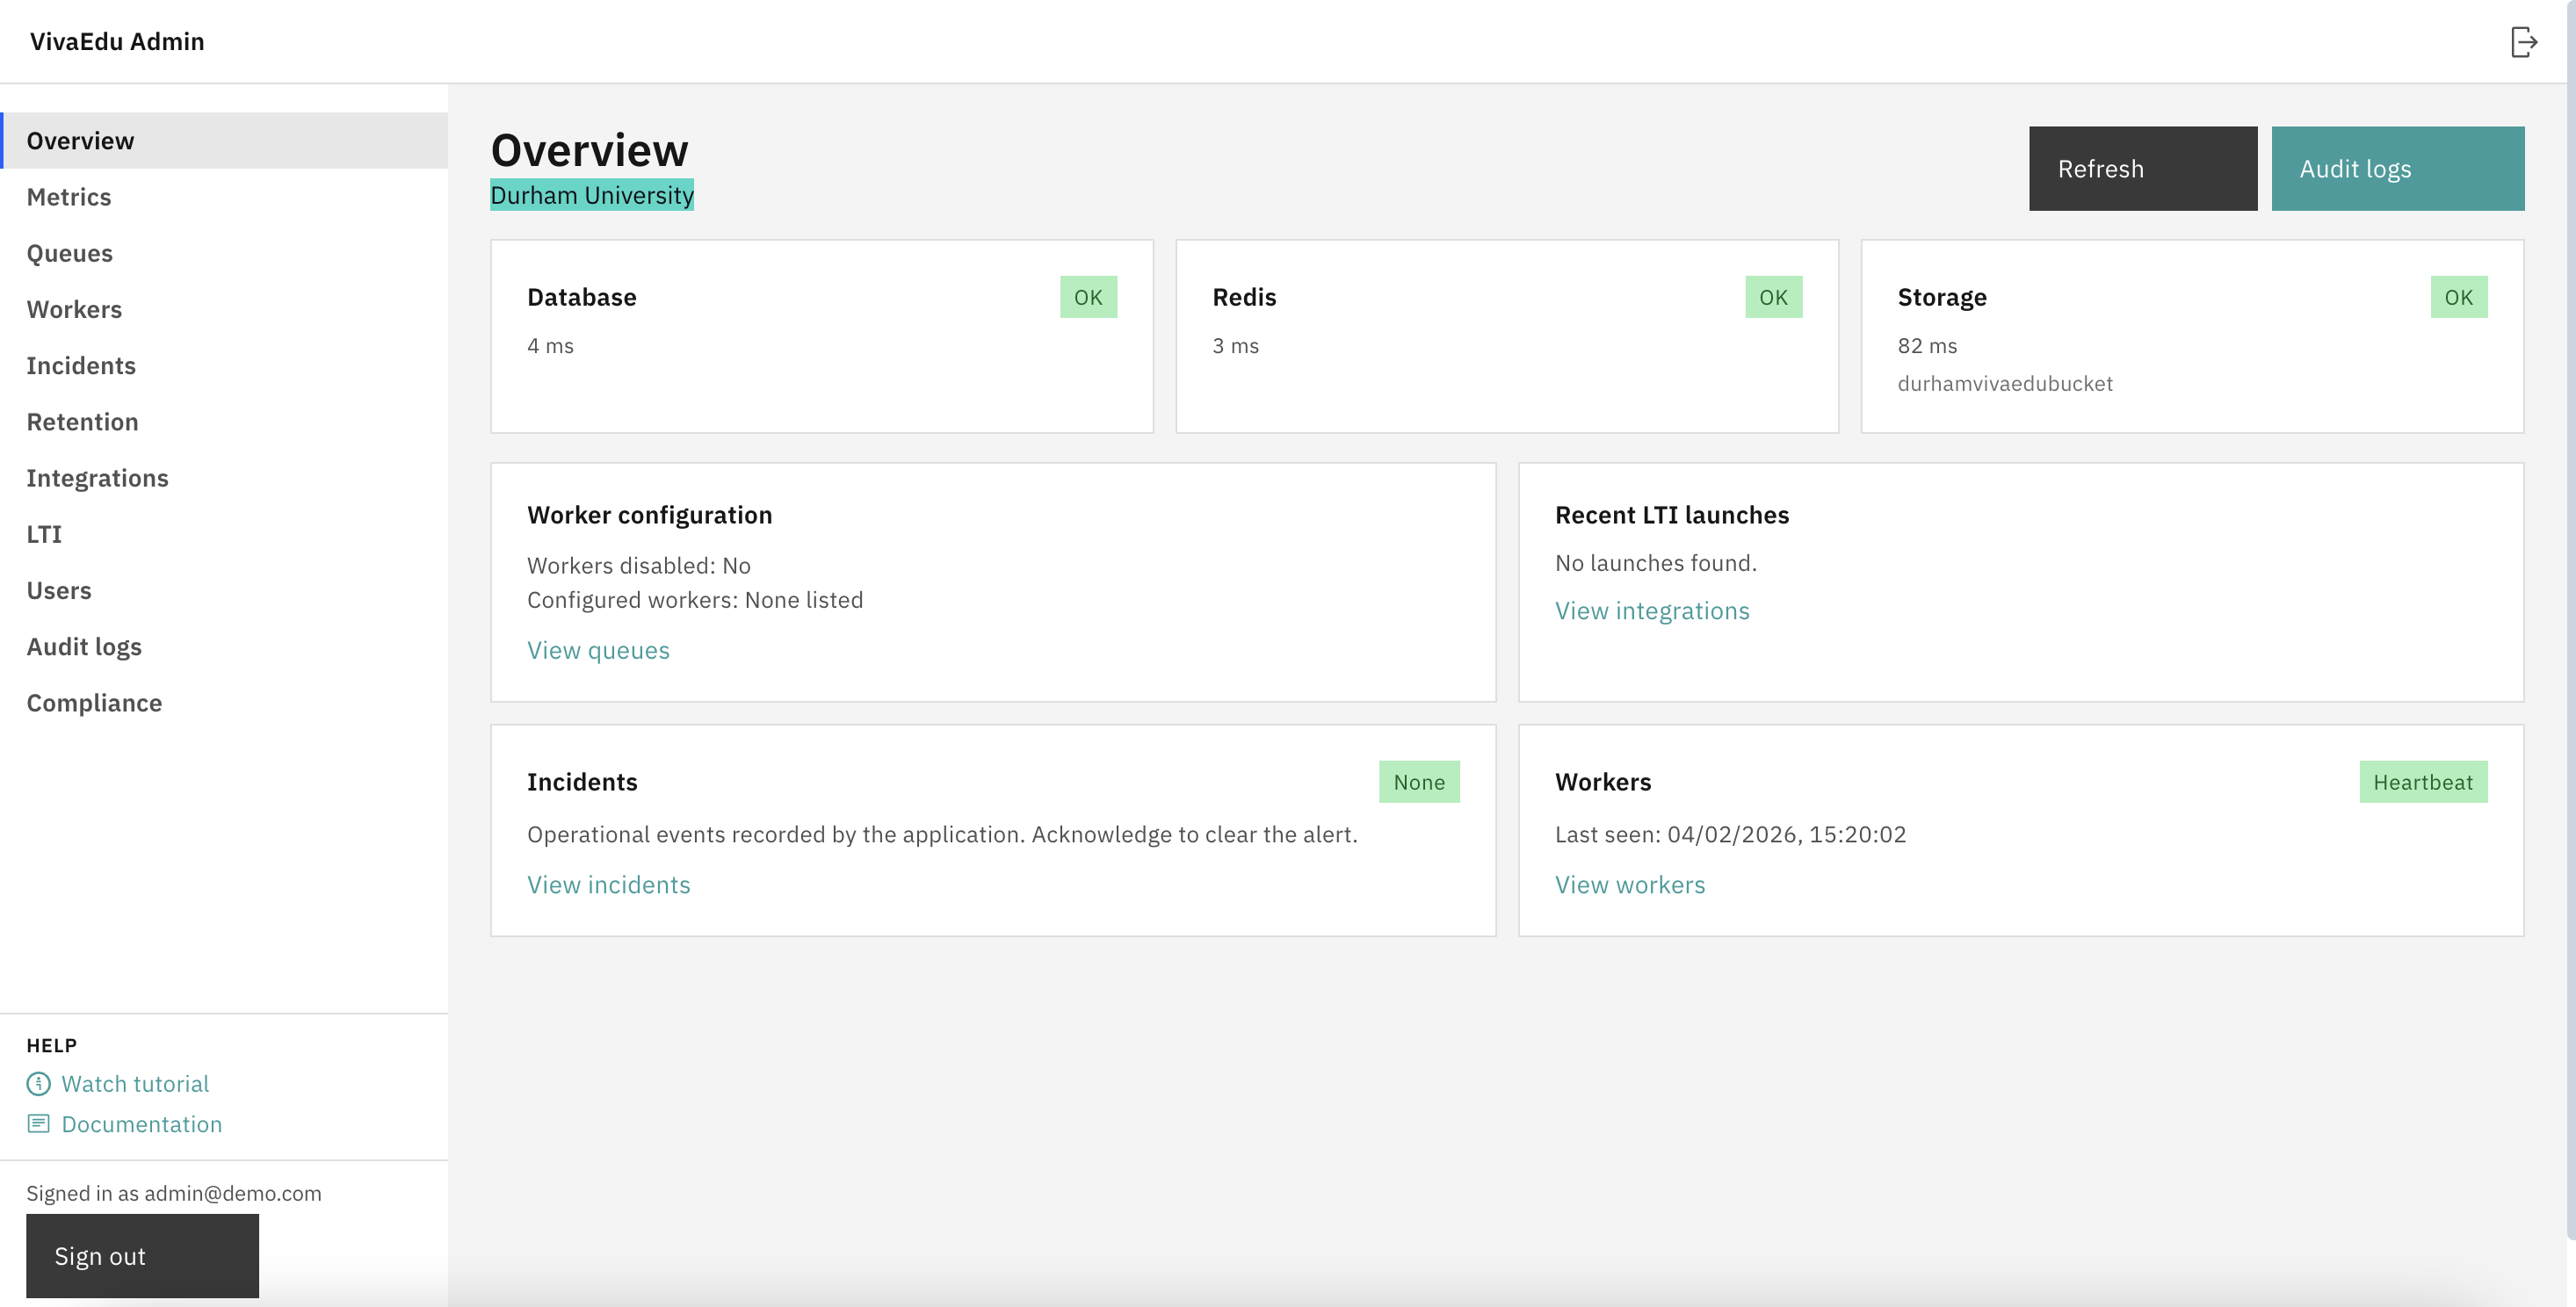Refresh the overview dashboard
The height and width of the screenshot is (1307, 2576).
point(2142,168)
